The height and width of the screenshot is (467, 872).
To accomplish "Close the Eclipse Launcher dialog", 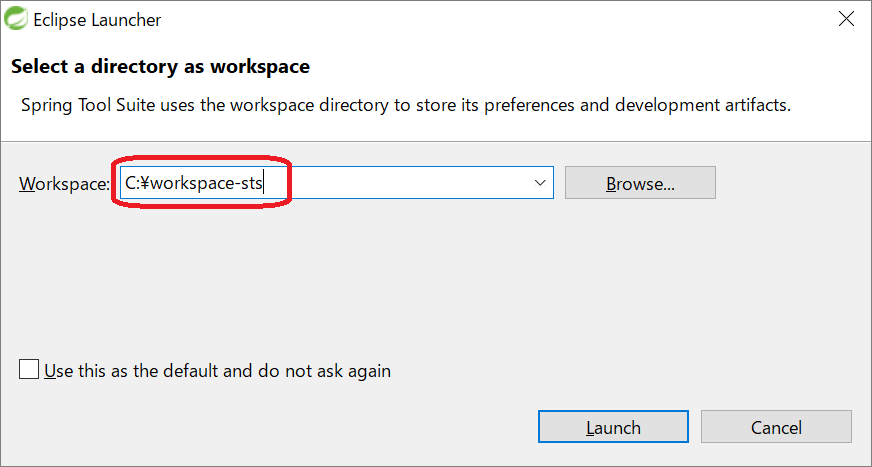I will pyautogui.click(x=845, y=19).
